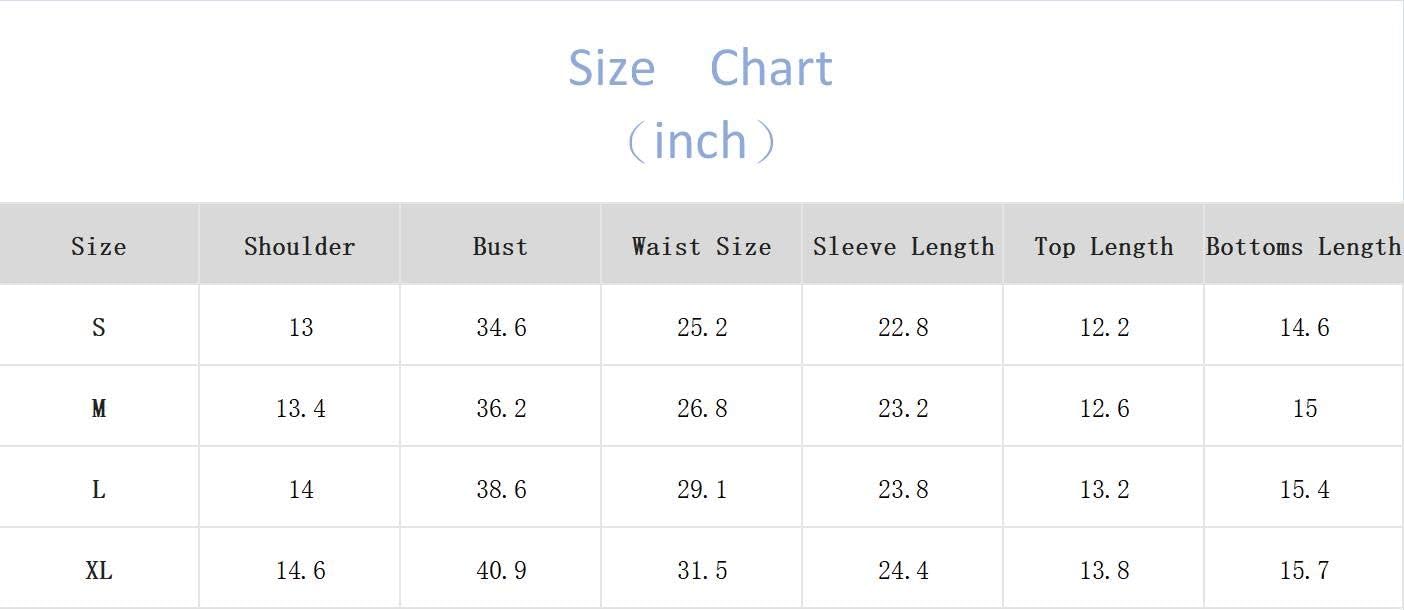The height and width of the screenshot is (610, 1404).
Task: Click the Waist Size header cell
Action: pos(702,246)
